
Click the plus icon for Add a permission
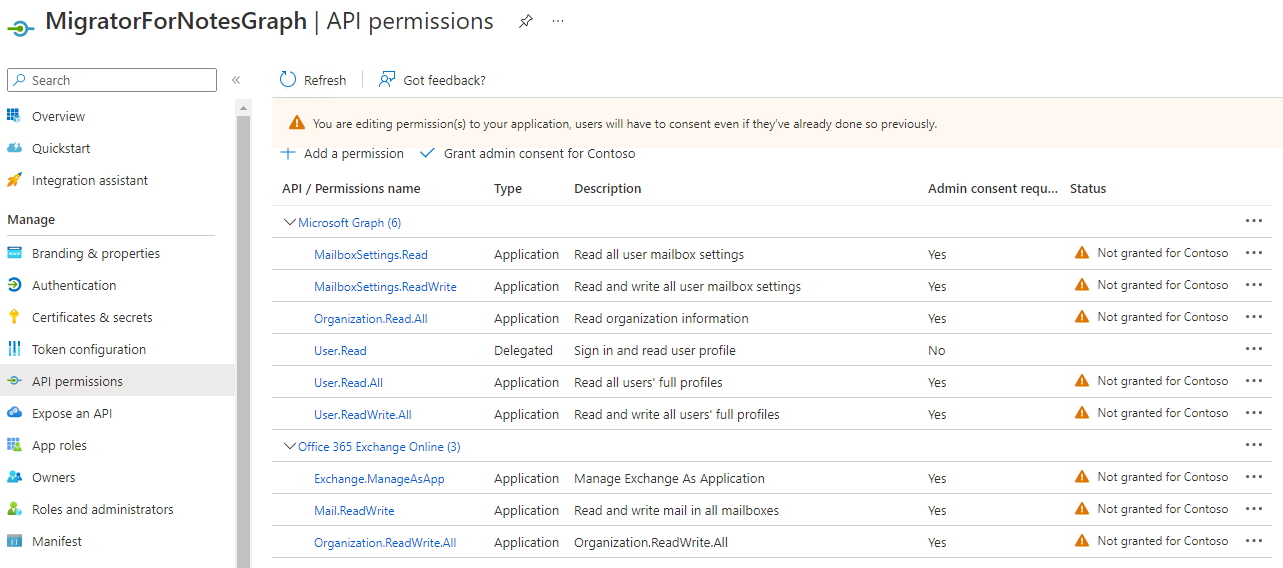coord(288,153)
